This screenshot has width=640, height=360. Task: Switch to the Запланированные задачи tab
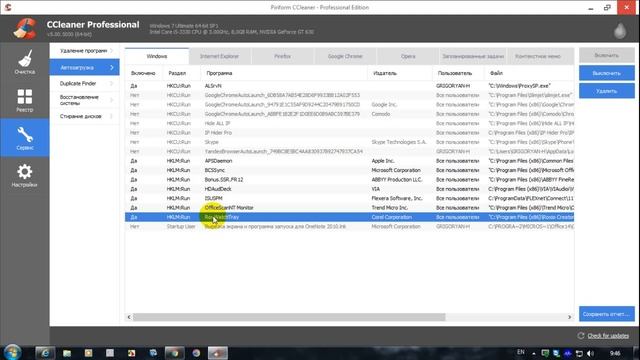(473, 56)
